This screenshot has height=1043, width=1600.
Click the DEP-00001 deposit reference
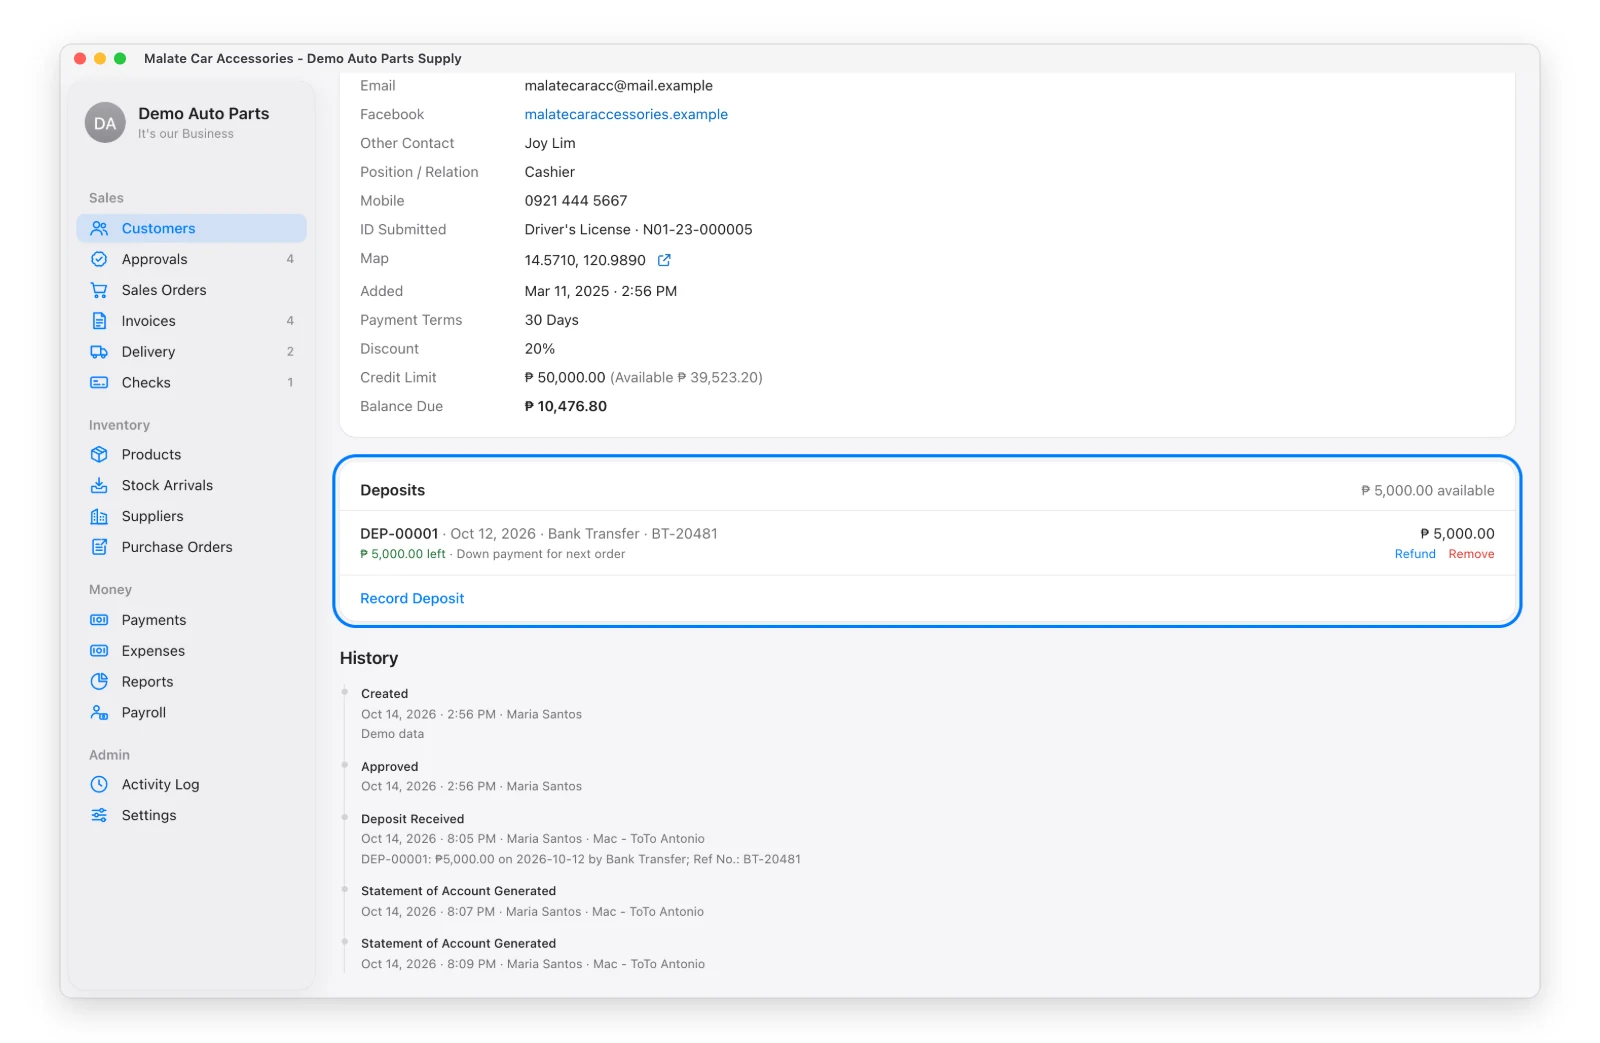(x=399, y=534)
